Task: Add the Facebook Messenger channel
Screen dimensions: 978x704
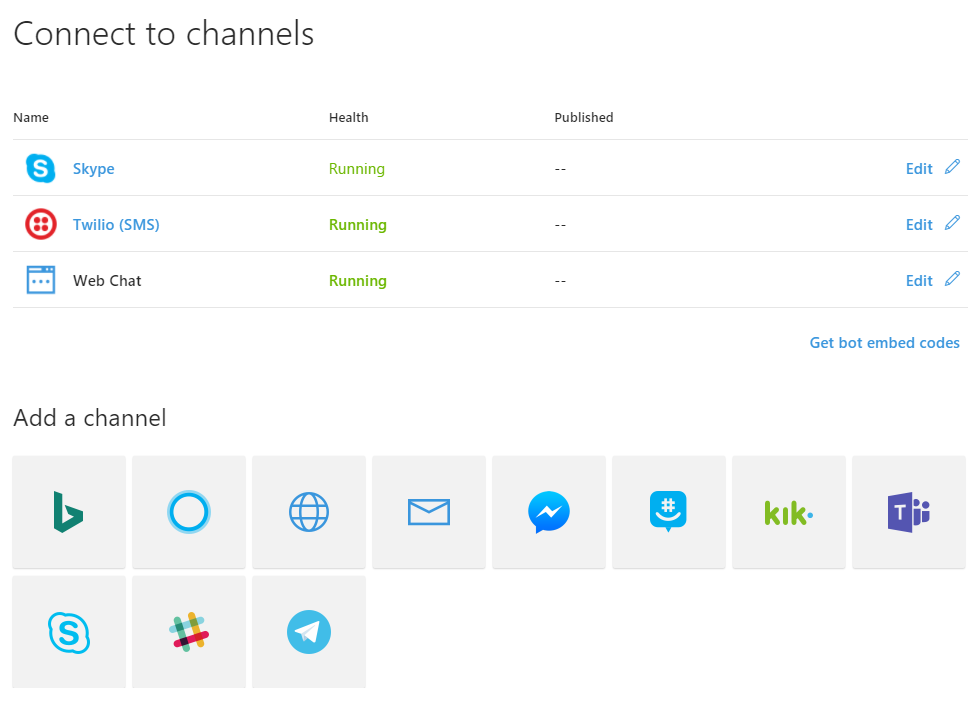Action: 549,512
